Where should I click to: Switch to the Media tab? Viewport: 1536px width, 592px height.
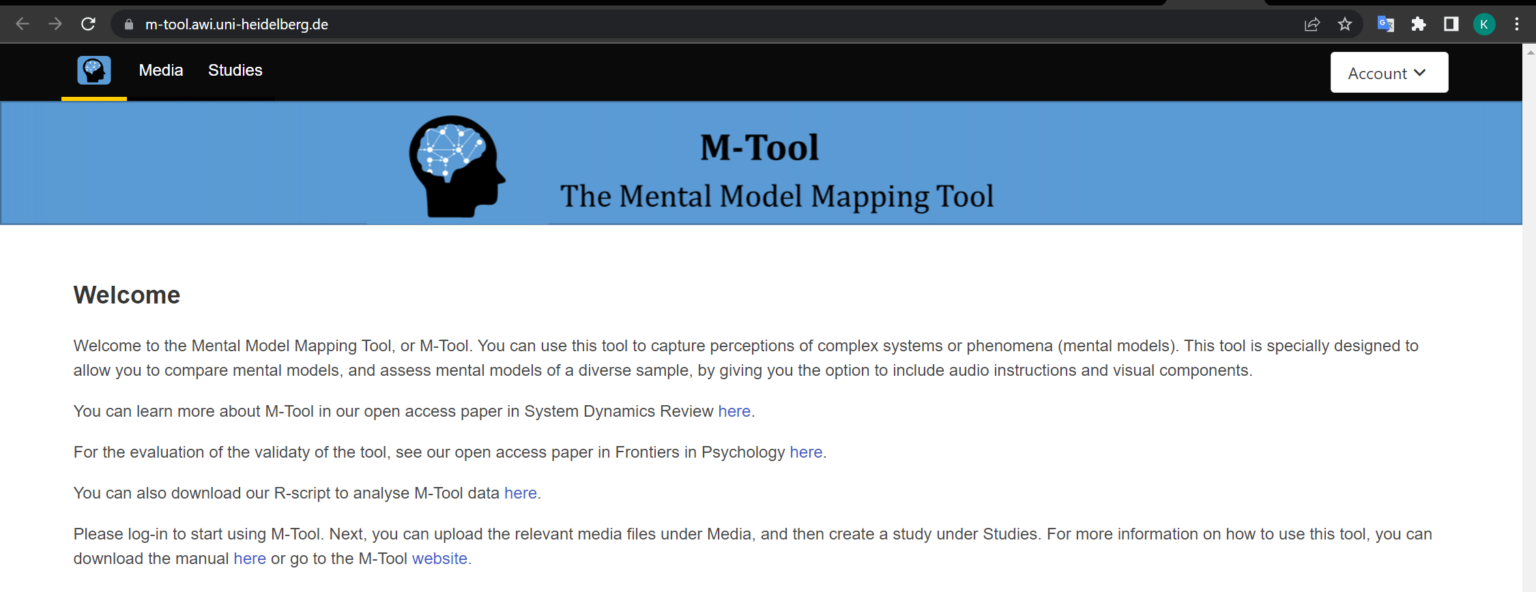tap(160, 70)
